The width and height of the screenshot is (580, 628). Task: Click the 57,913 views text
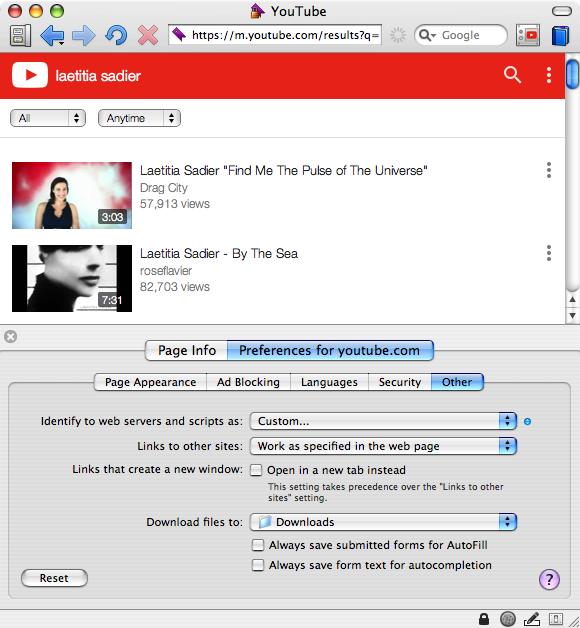point(175,204)
